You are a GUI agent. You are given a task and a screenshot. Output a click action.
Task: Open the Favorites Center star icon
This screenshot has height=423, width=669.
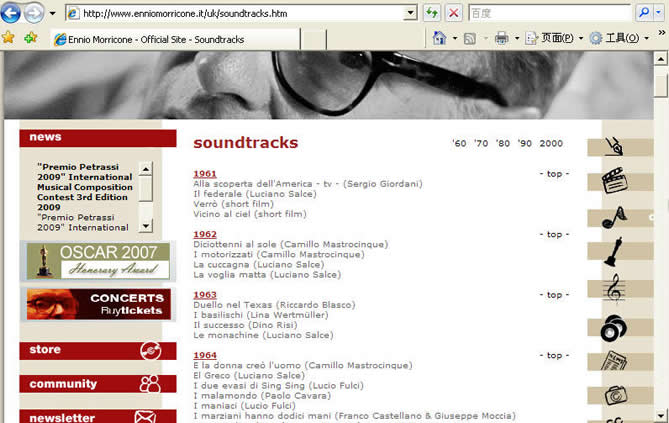(8, 38)
